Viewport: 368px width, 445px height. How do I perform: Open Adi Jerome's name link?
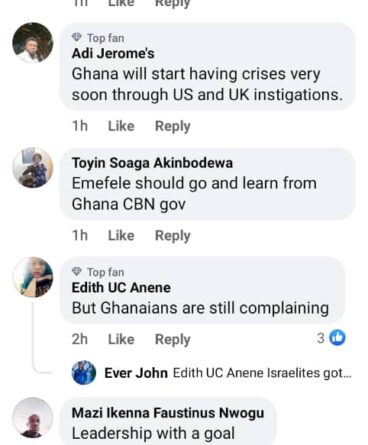(x=113, y=54)
